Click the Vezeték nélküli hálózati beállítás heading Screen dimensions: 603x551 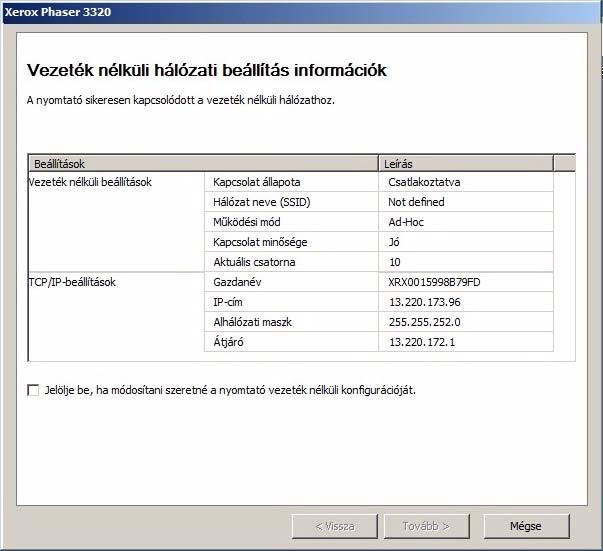click(207, 70)
